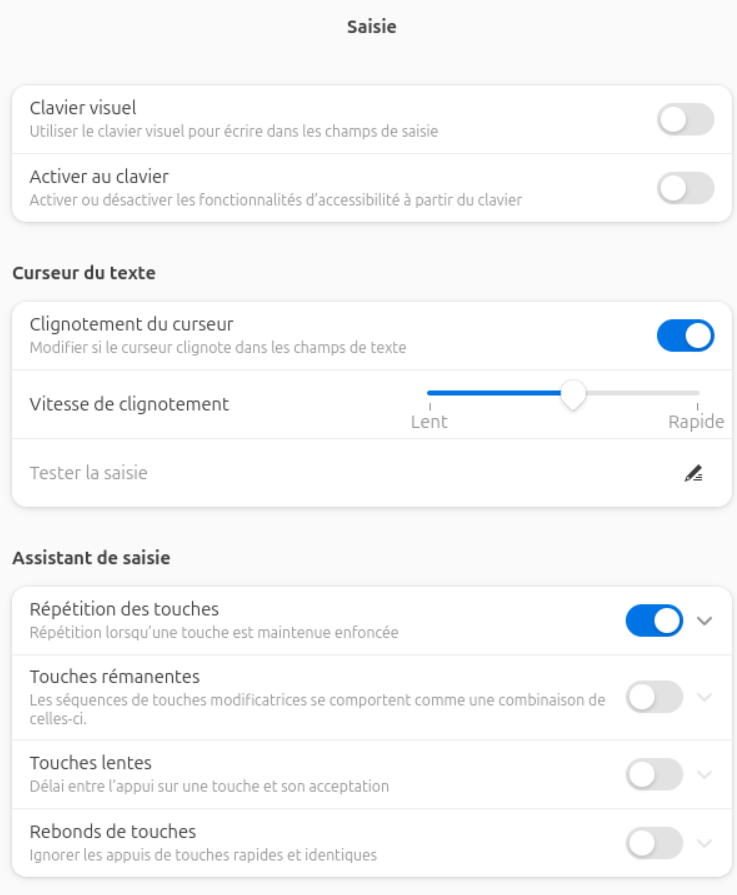Disable Clignotement du curseur switch
Viewport: 737px width, 895px height.
coord(685,336)
